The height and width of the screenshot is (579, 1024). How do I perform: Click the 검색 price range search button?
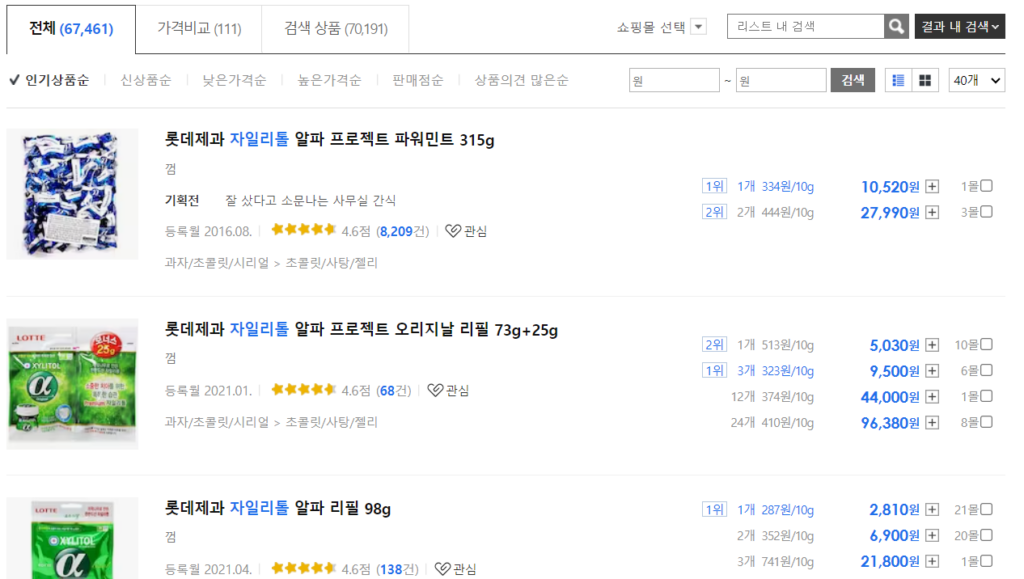(x=852, y=79)
